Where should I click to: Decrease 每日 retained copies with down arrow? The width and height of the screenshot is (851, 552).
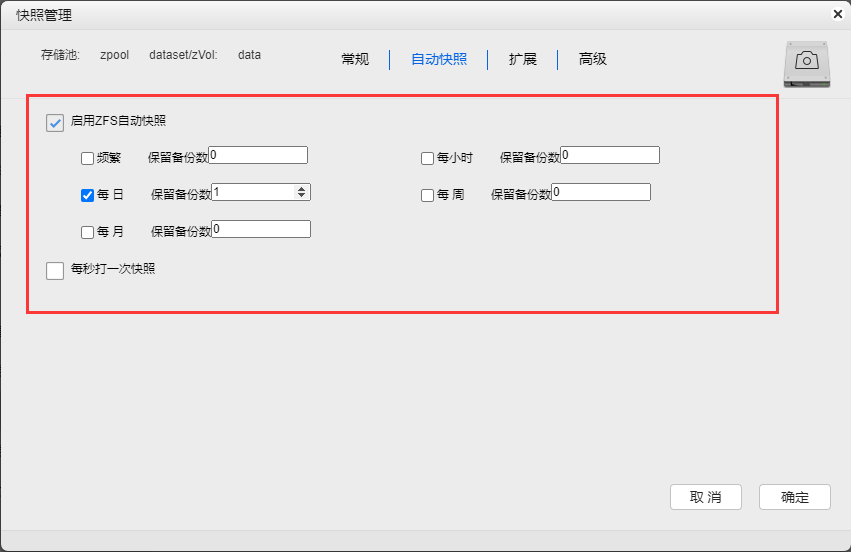302,196
